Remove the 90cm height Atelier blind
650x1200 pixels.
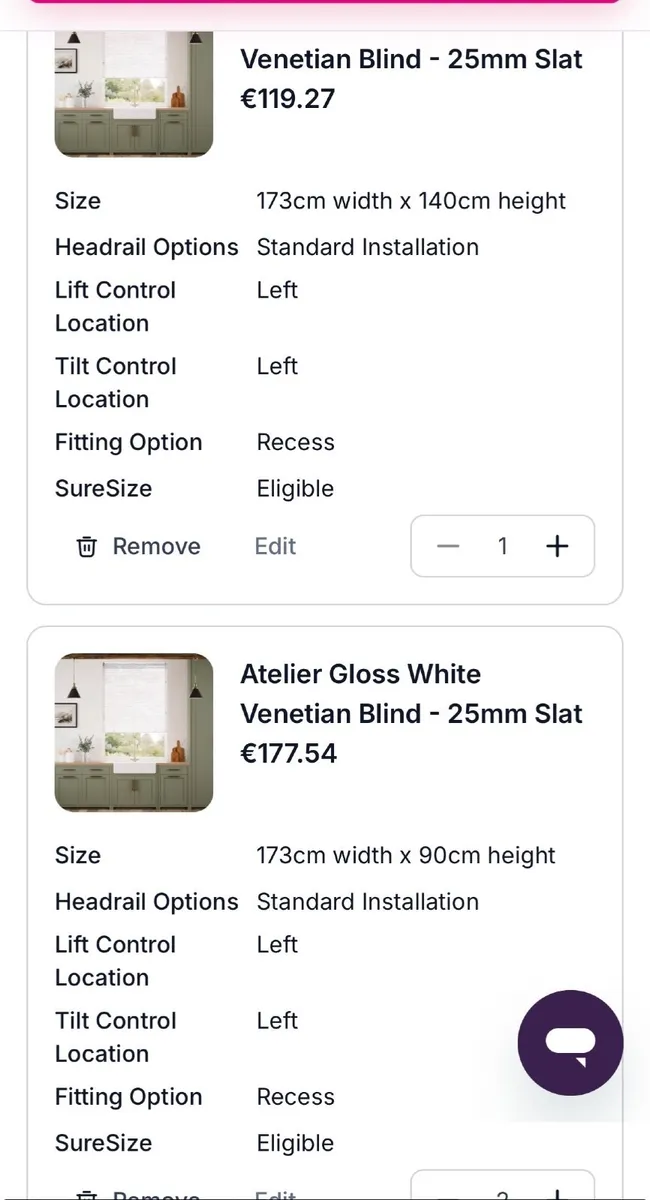[x=140, y=1192]
